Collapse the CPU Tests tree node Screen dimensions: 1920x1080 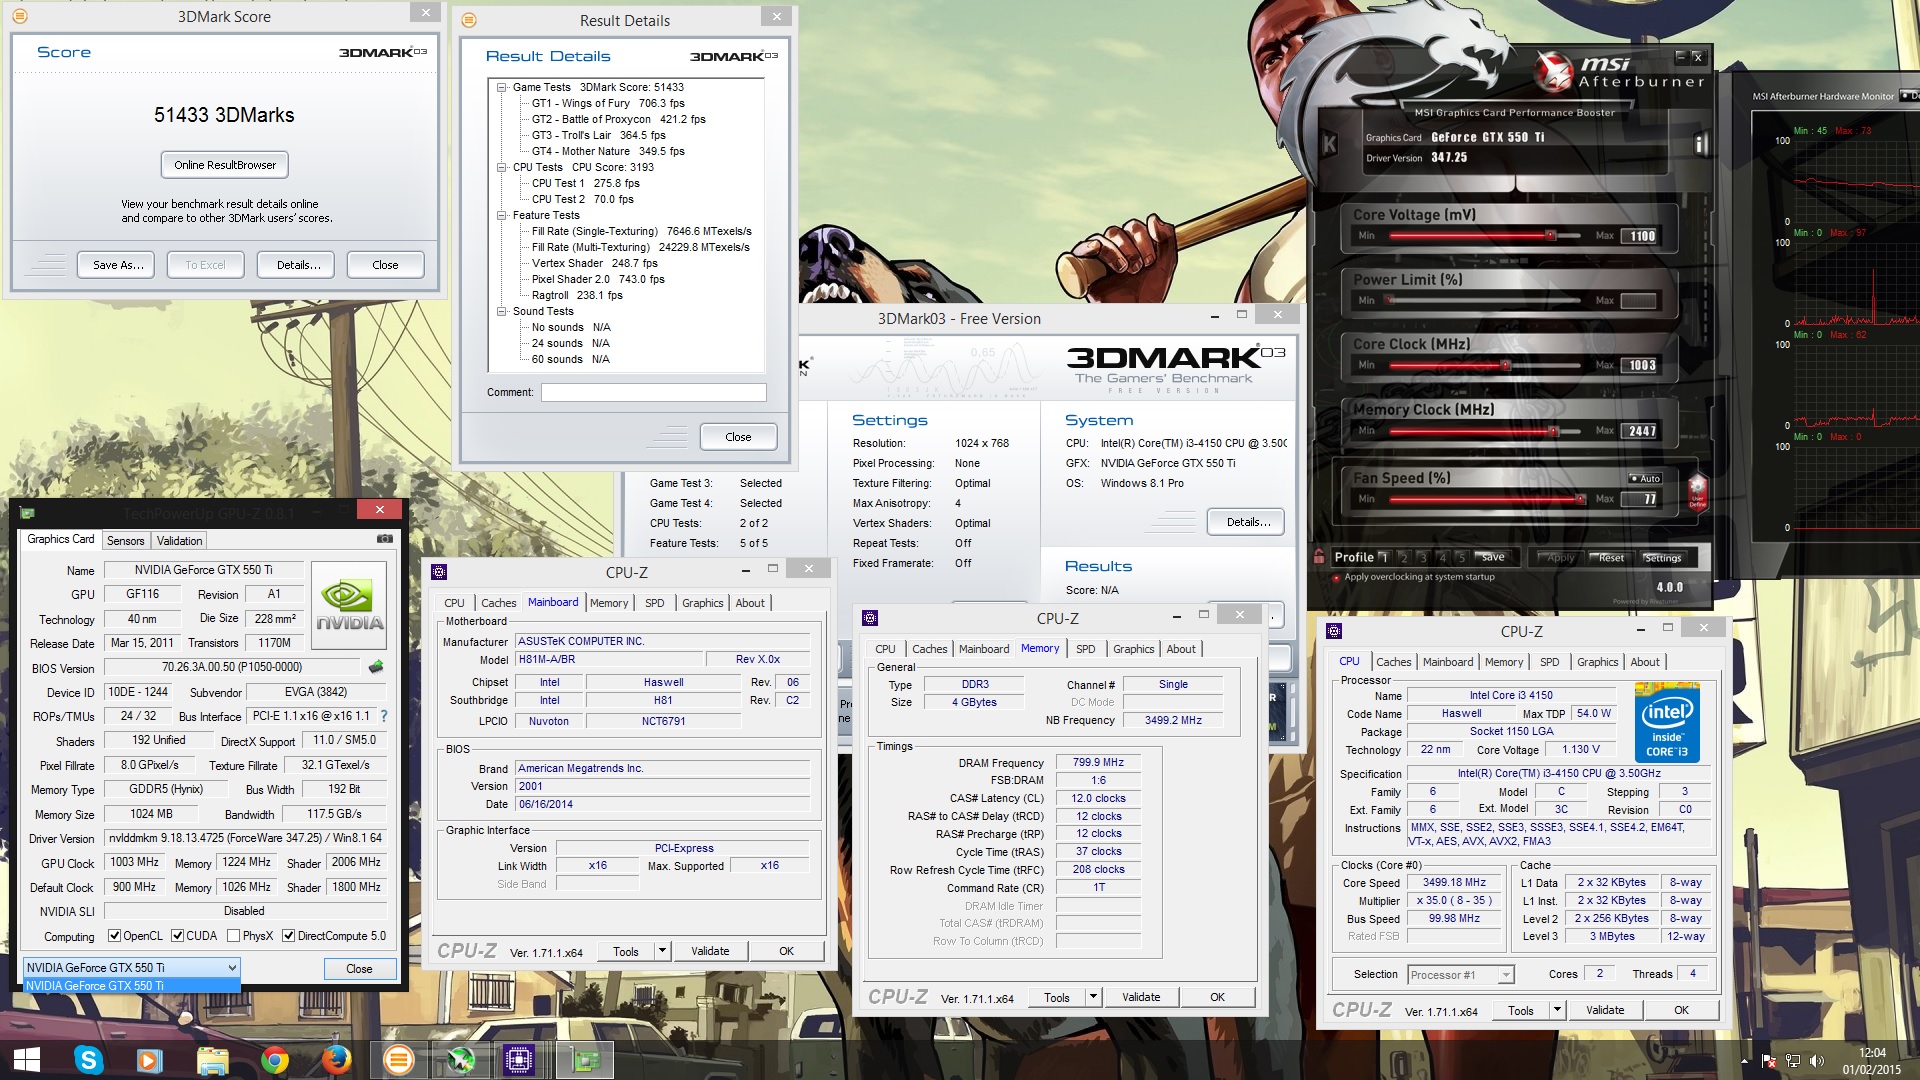[502, 167]
